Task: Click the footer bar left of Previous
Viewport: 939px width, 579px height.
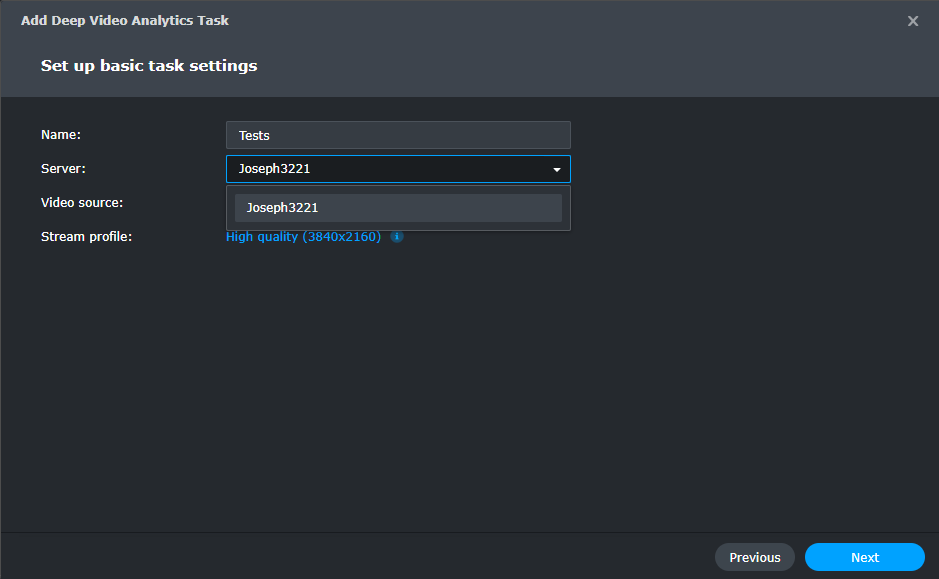Action: click(350, 556)
